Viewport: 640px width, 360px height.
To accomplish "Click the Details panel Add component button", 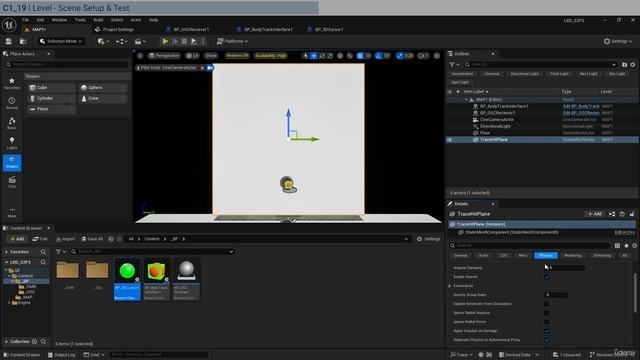I will coord(594,214).
